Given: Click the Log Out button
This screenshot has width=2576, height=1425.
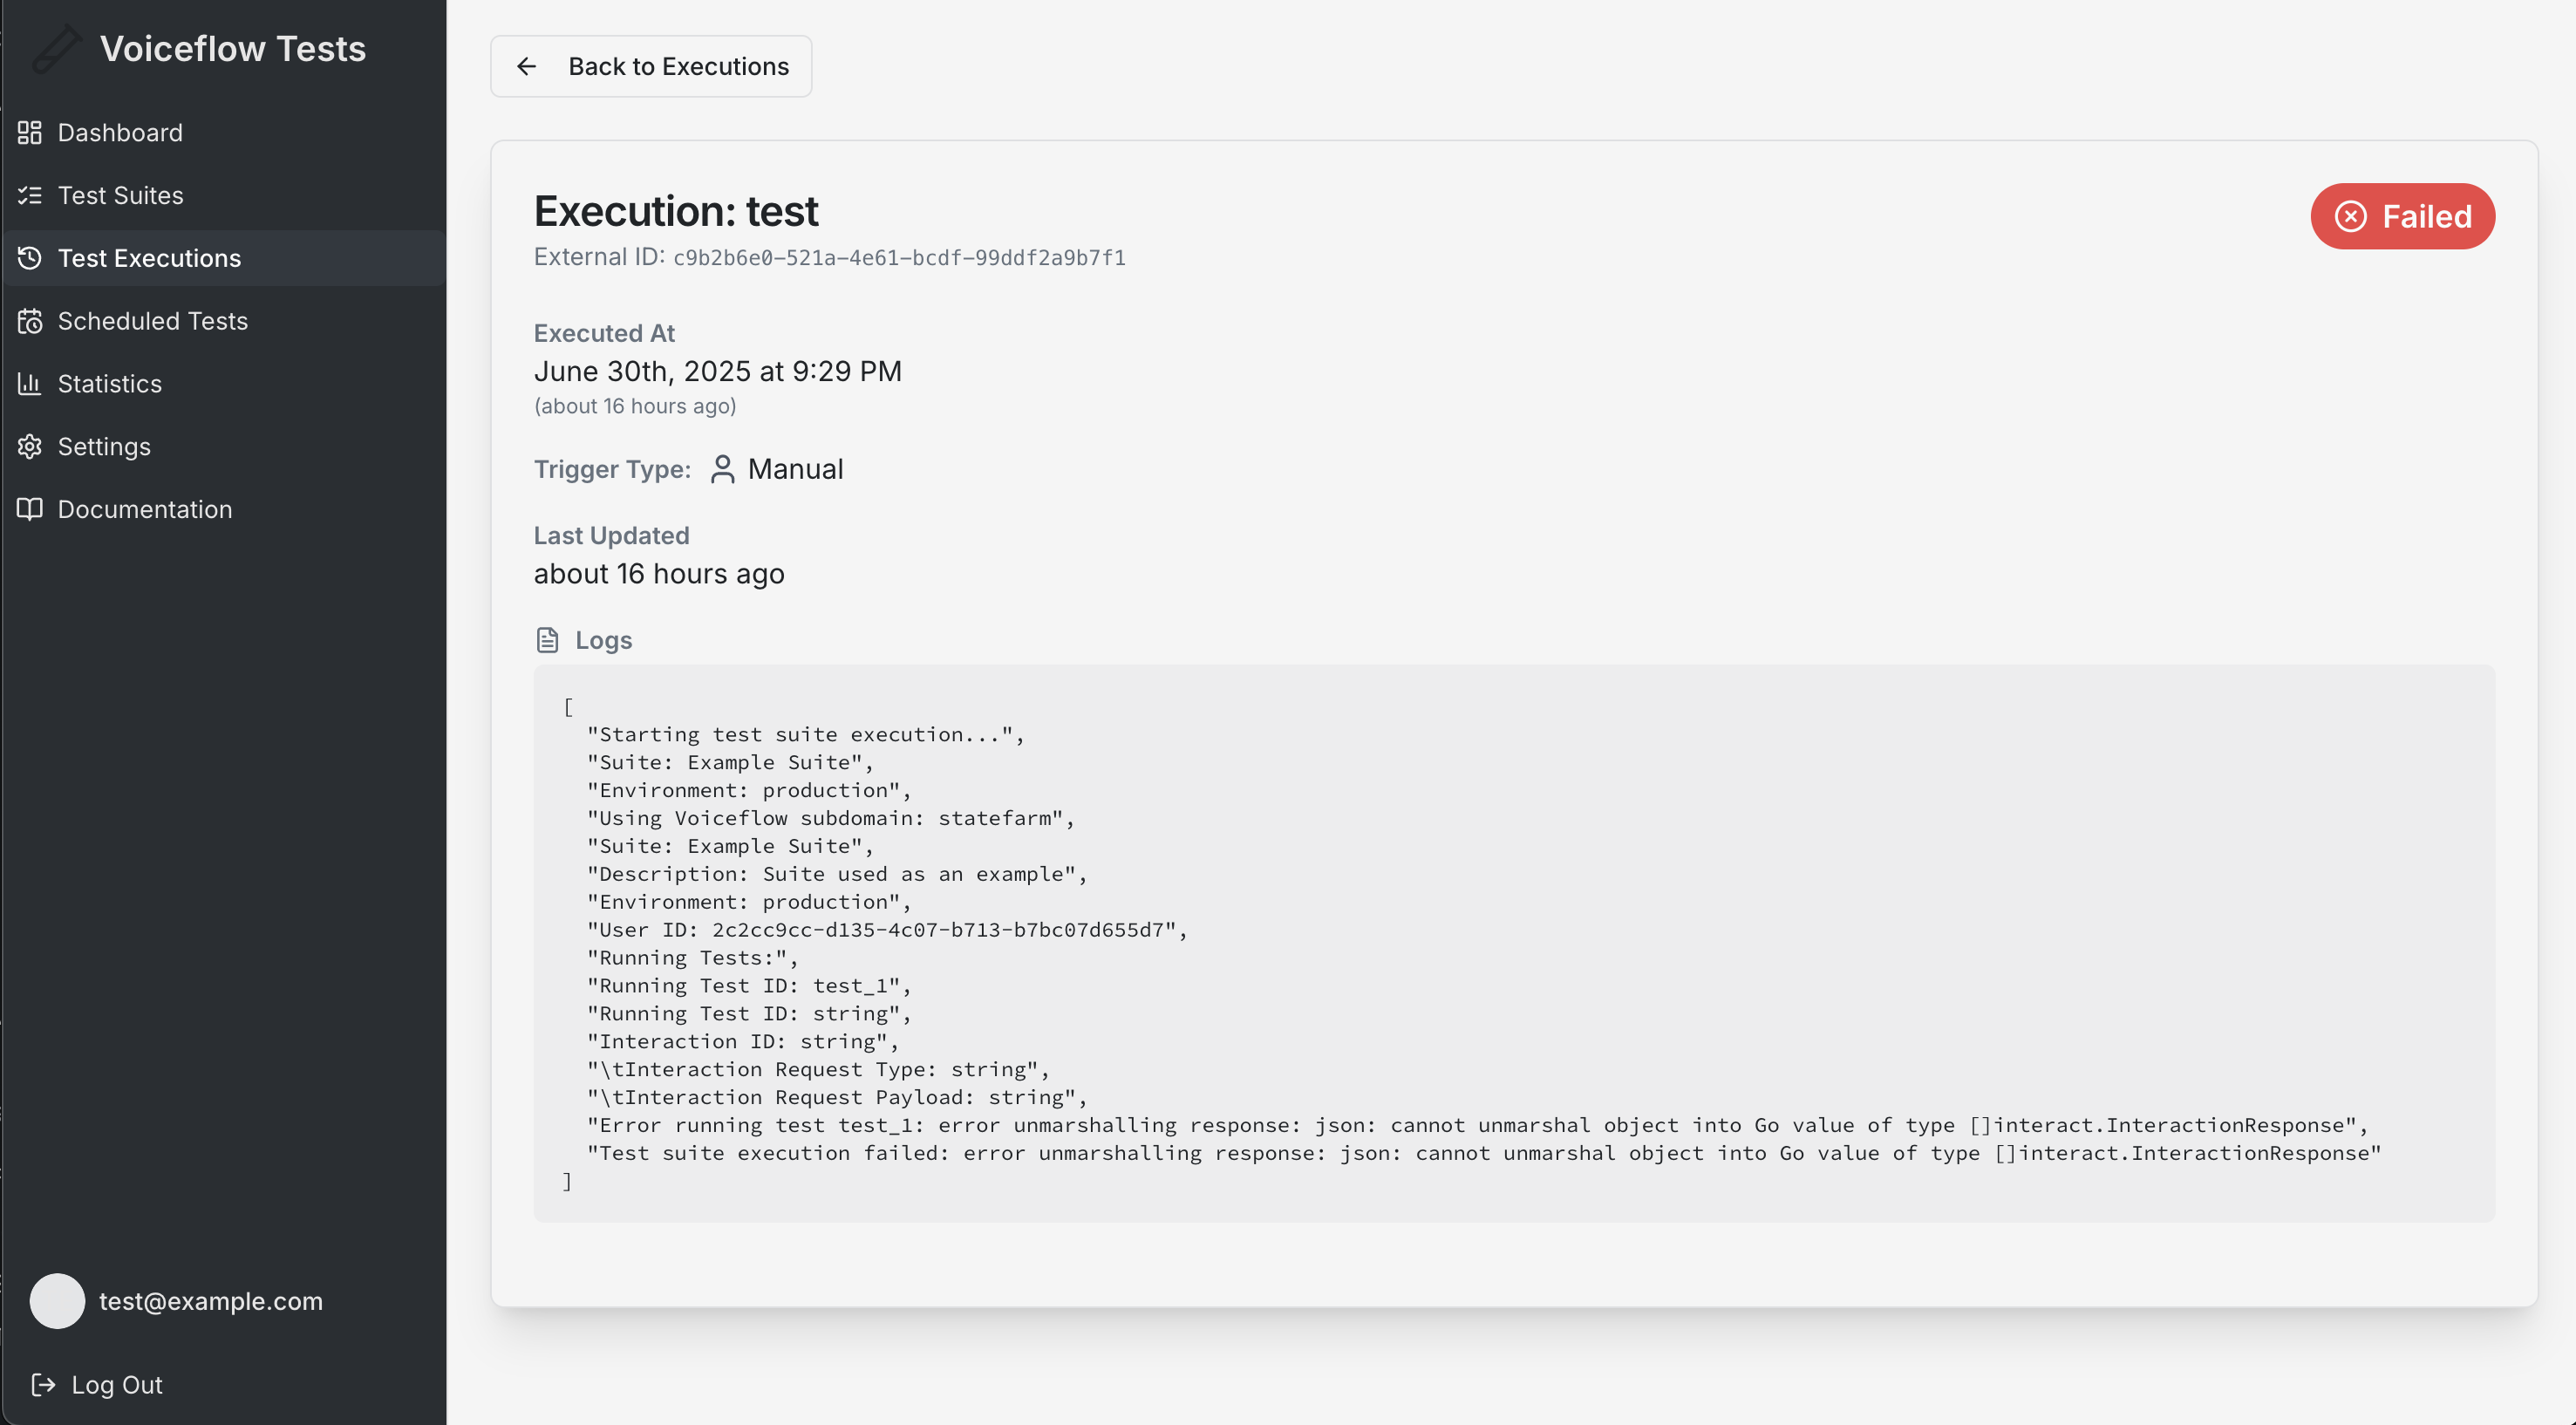Looking at the screenshot, I should 97,1384.
